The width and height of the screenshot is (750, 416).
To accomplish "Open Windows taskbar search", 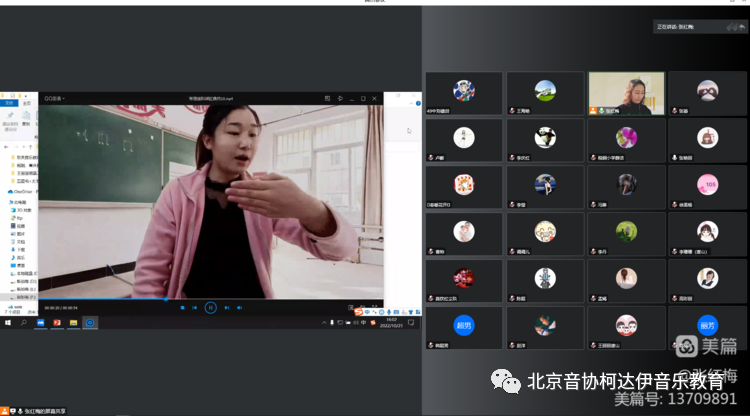I will [24, 323].
